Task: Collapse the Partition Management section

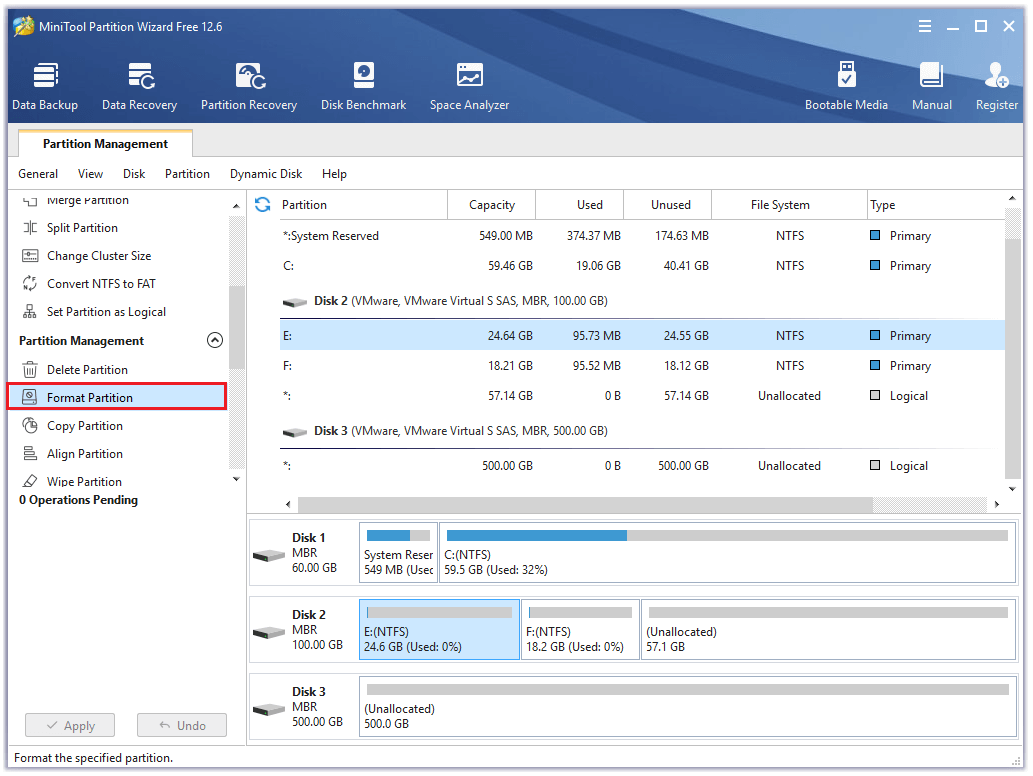Action: (x=214, y=340)
